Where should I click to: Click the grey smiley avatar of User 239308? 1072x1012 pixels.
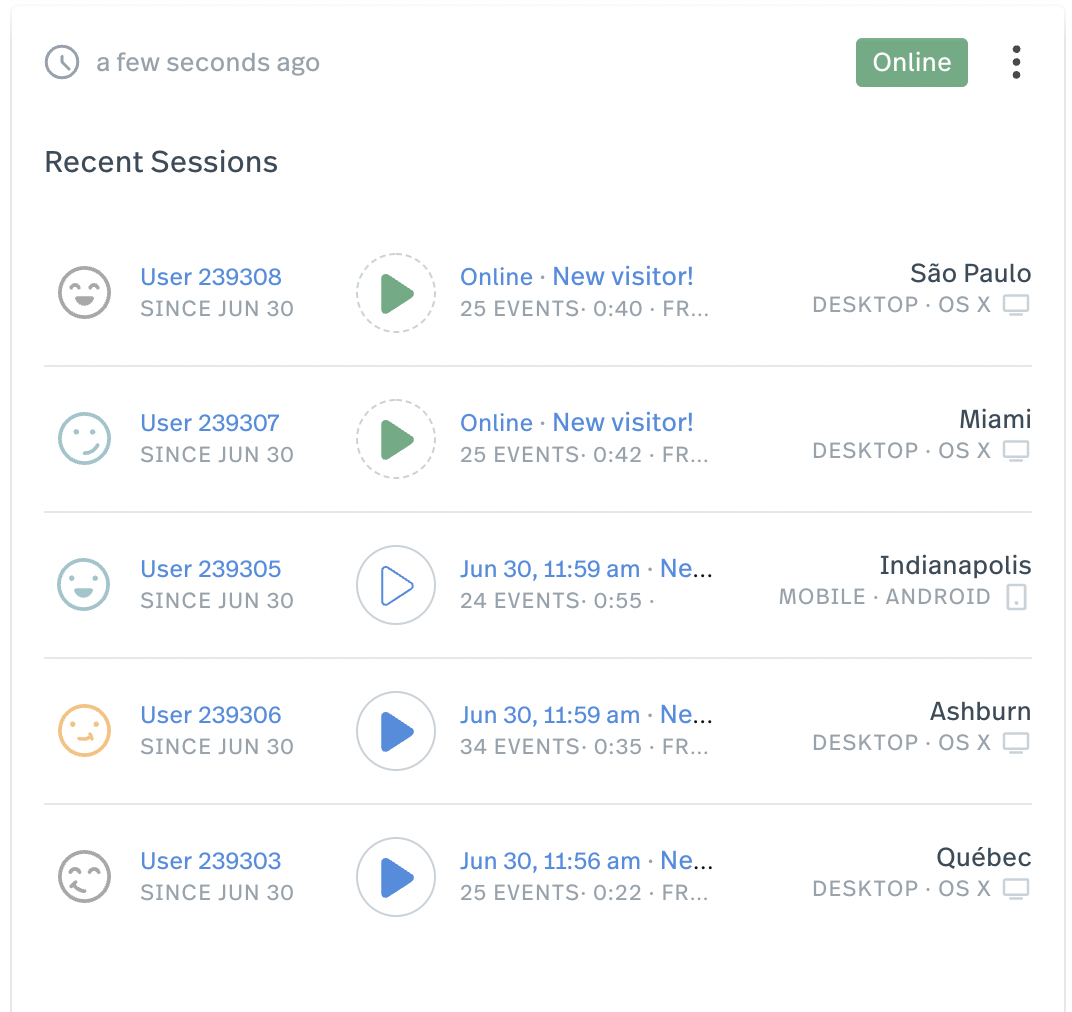pos(84,293)
